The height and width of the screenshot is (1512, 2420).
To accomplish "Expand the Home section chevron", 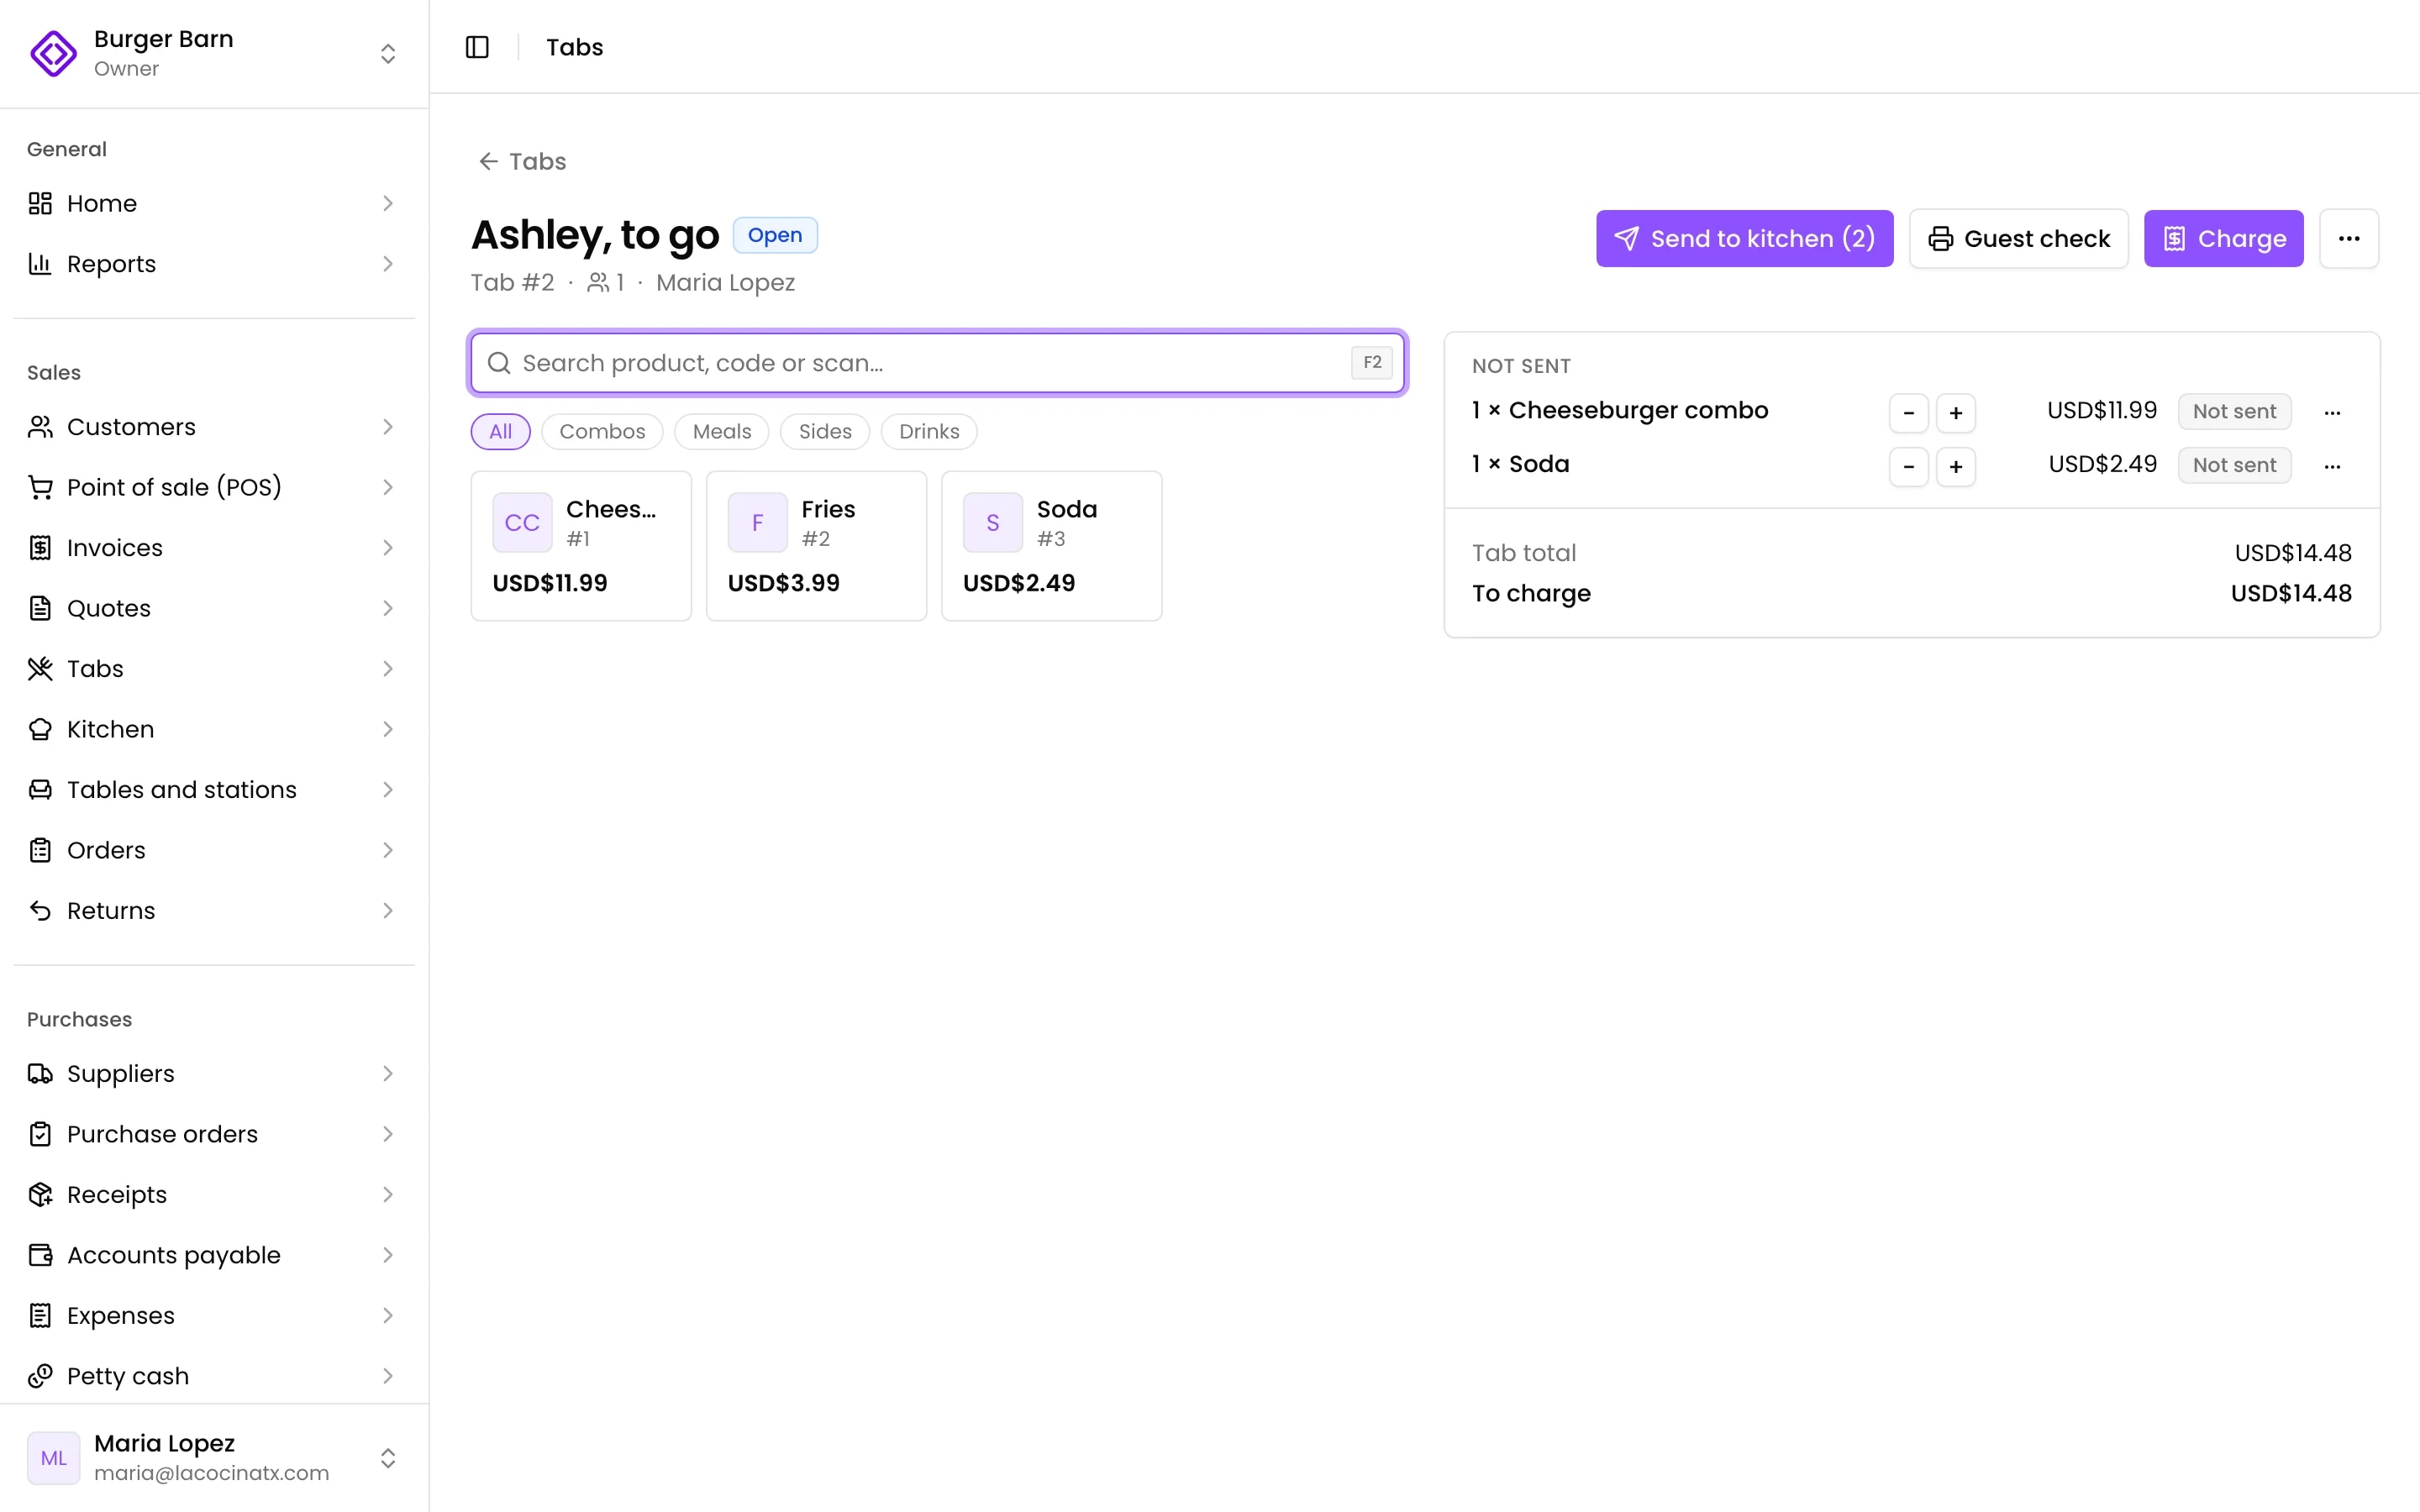I will click(388, 203).
